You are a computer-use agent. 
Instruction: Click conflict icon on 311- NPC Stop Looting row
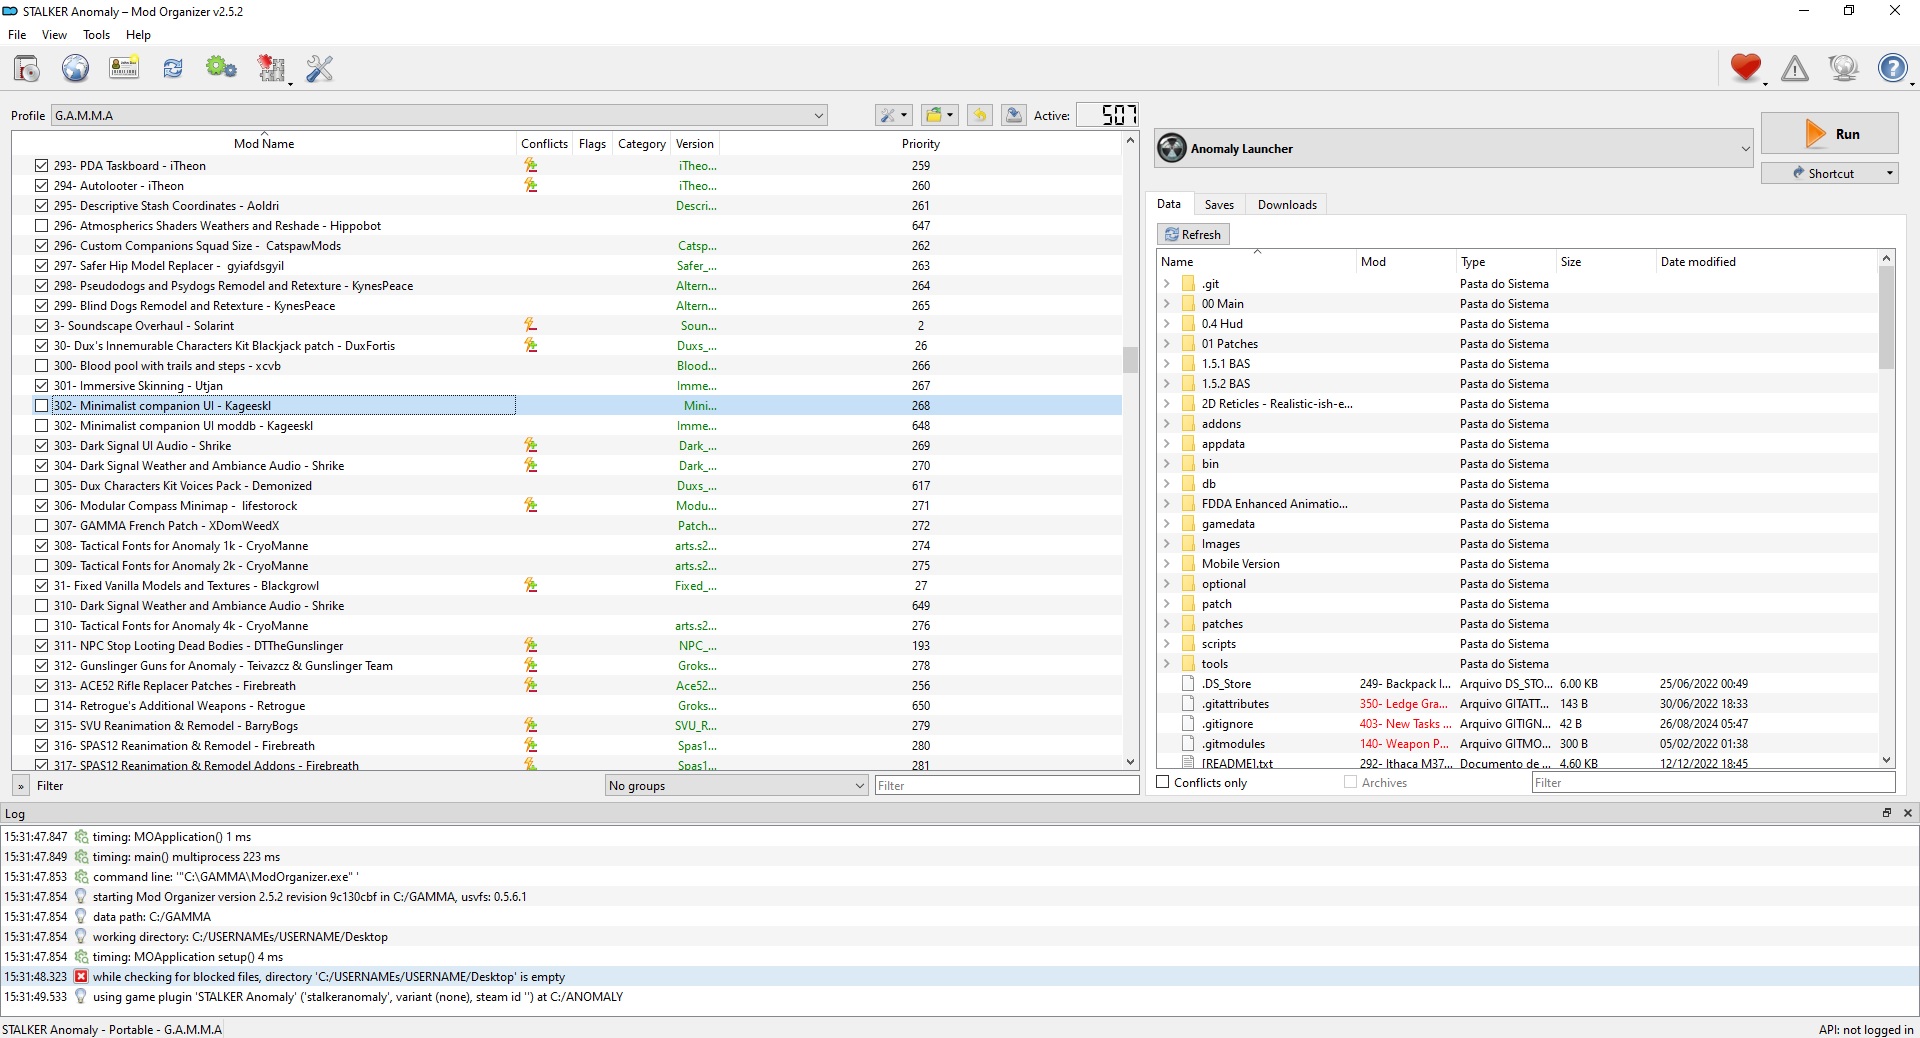(x=531, y=646)
